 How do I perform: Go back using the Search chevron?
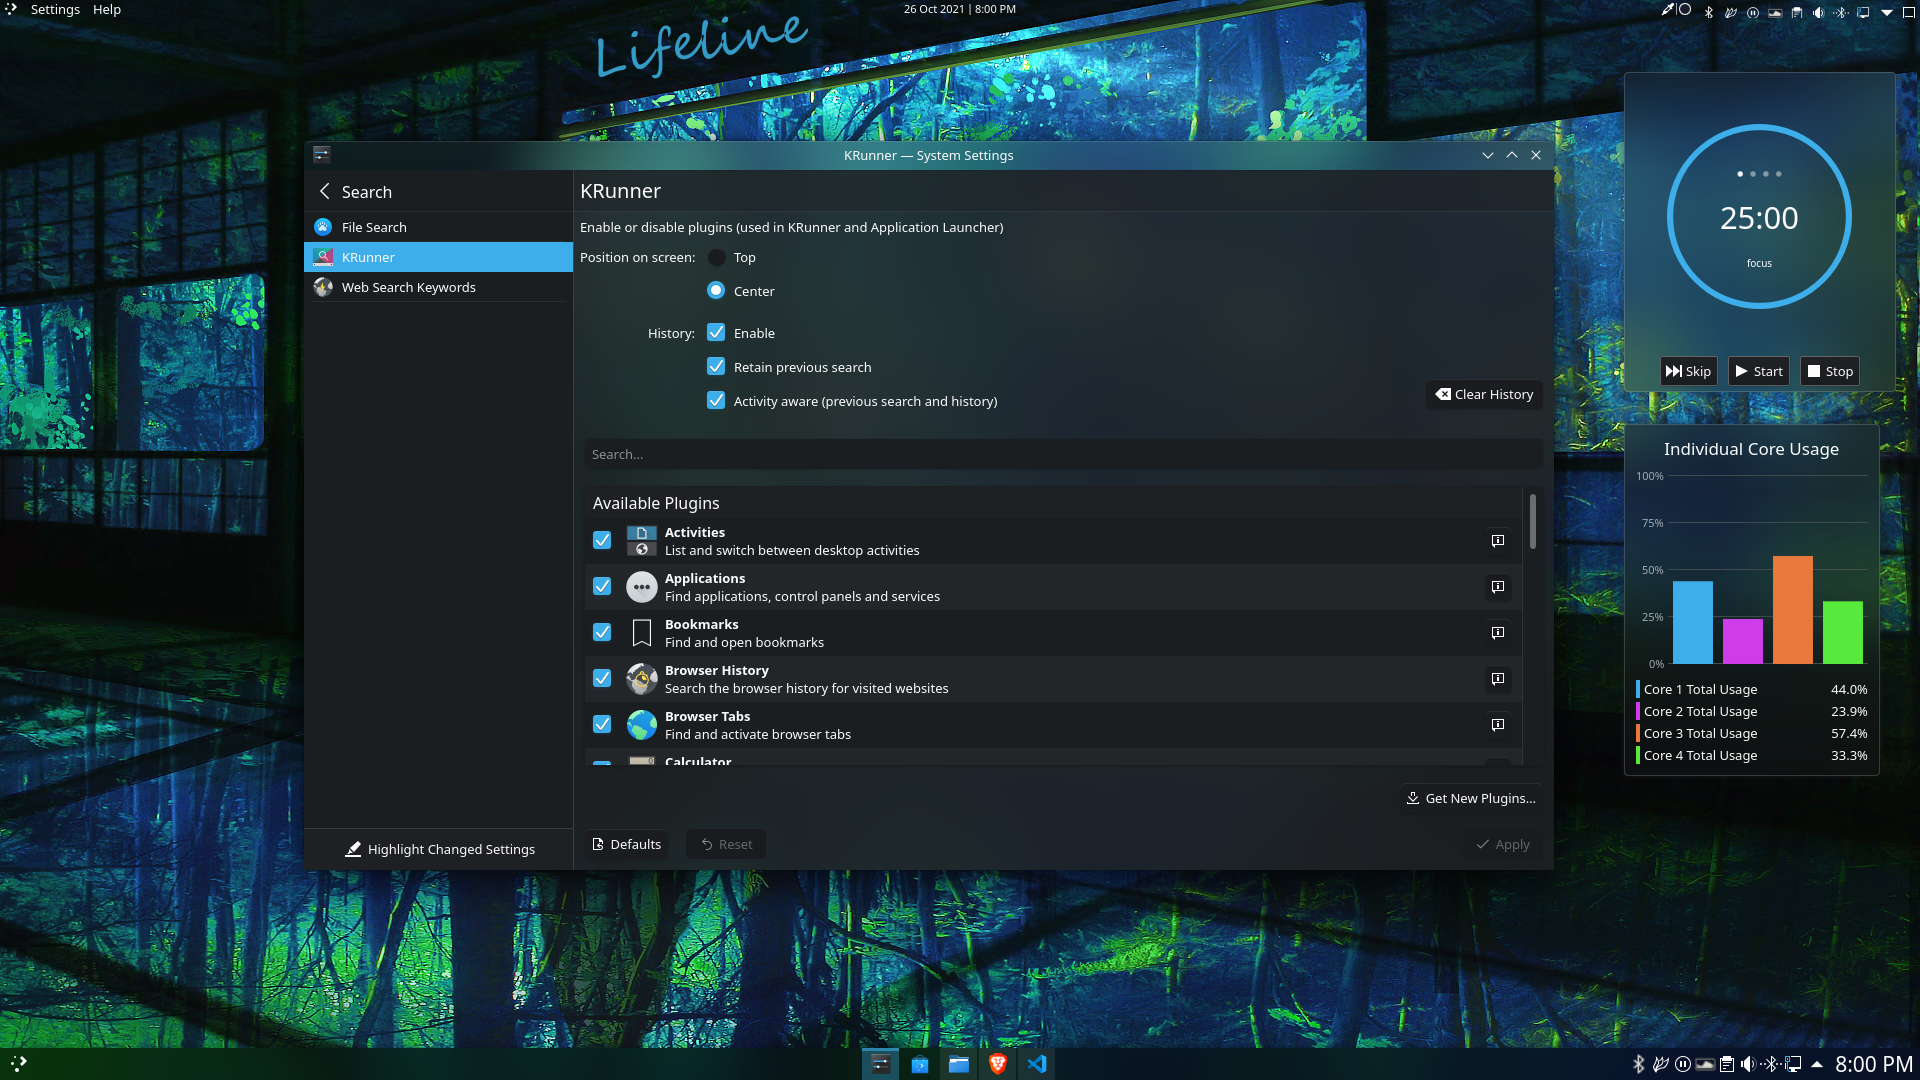(x=324, y=191)
